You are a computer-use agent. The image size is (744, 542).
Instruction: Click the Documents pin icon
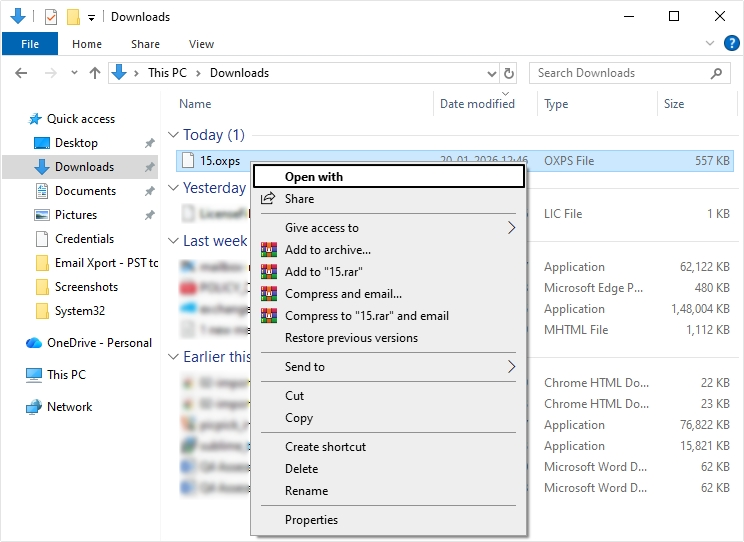(x=149, y=191)
